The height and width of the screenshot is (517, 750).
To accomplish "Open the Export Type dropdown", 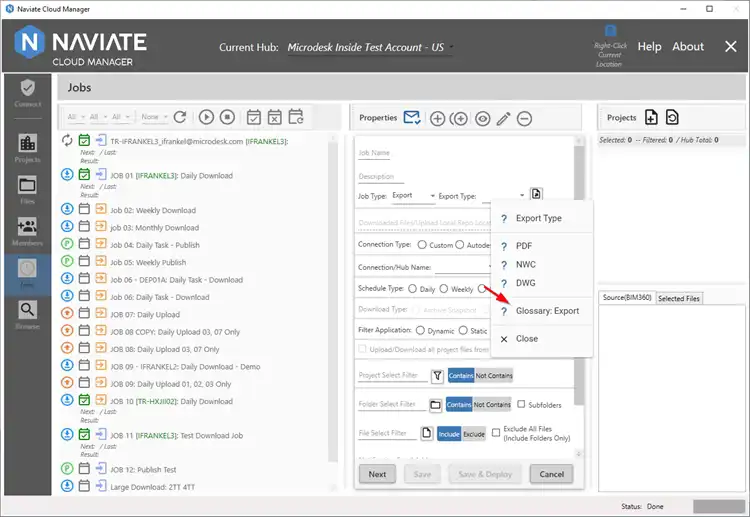I will pyautogui.click(x=503, y=196).
